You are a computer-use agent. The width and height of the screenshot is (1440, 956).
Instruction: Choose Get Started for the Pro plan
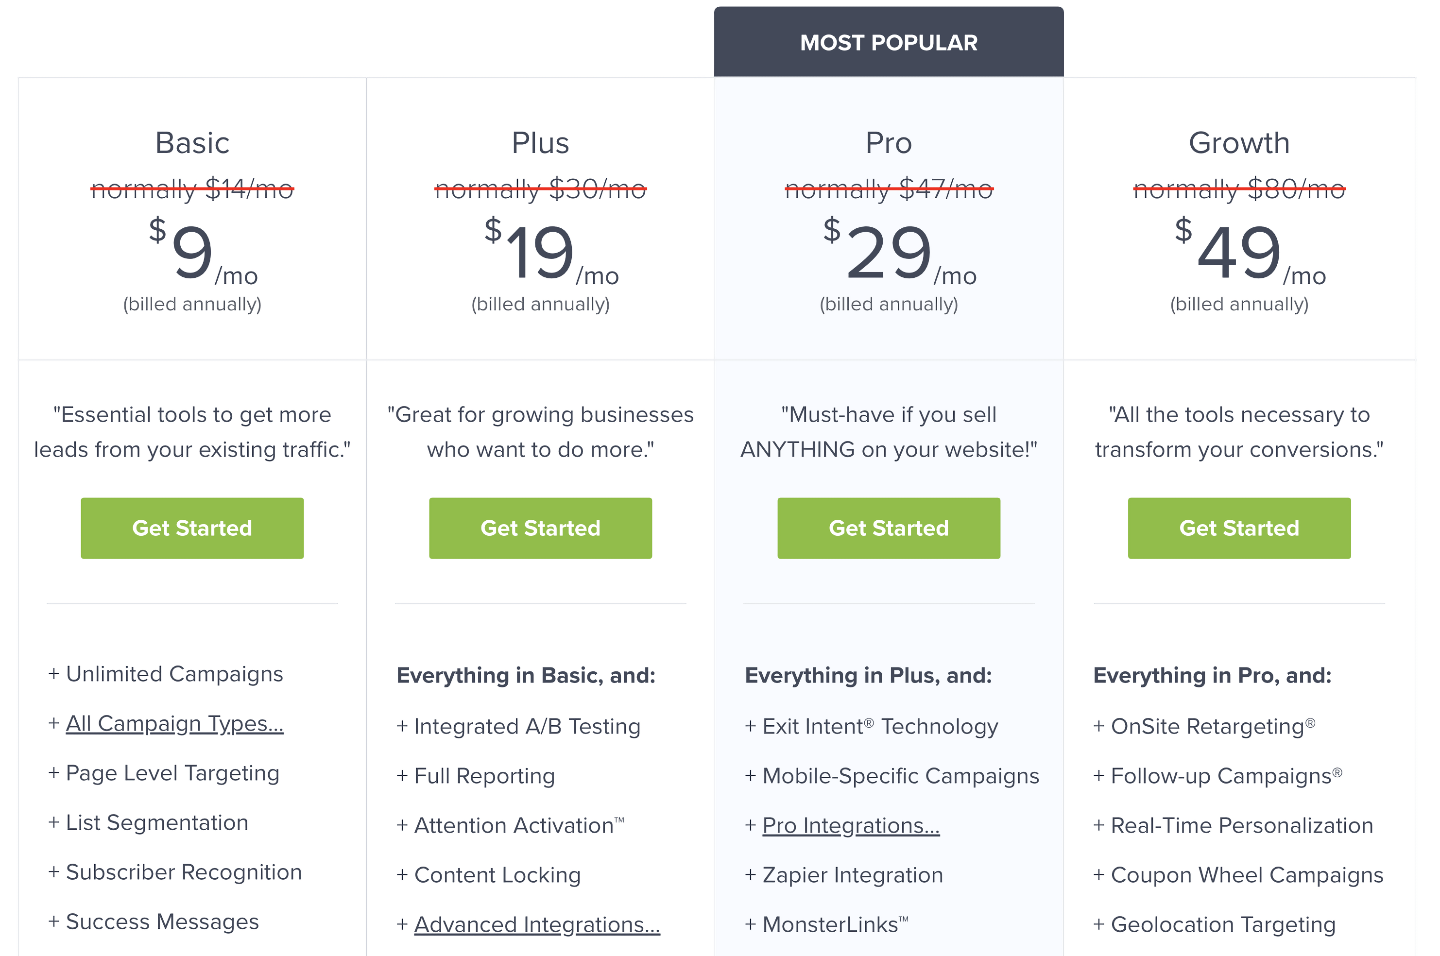(888, 528)
